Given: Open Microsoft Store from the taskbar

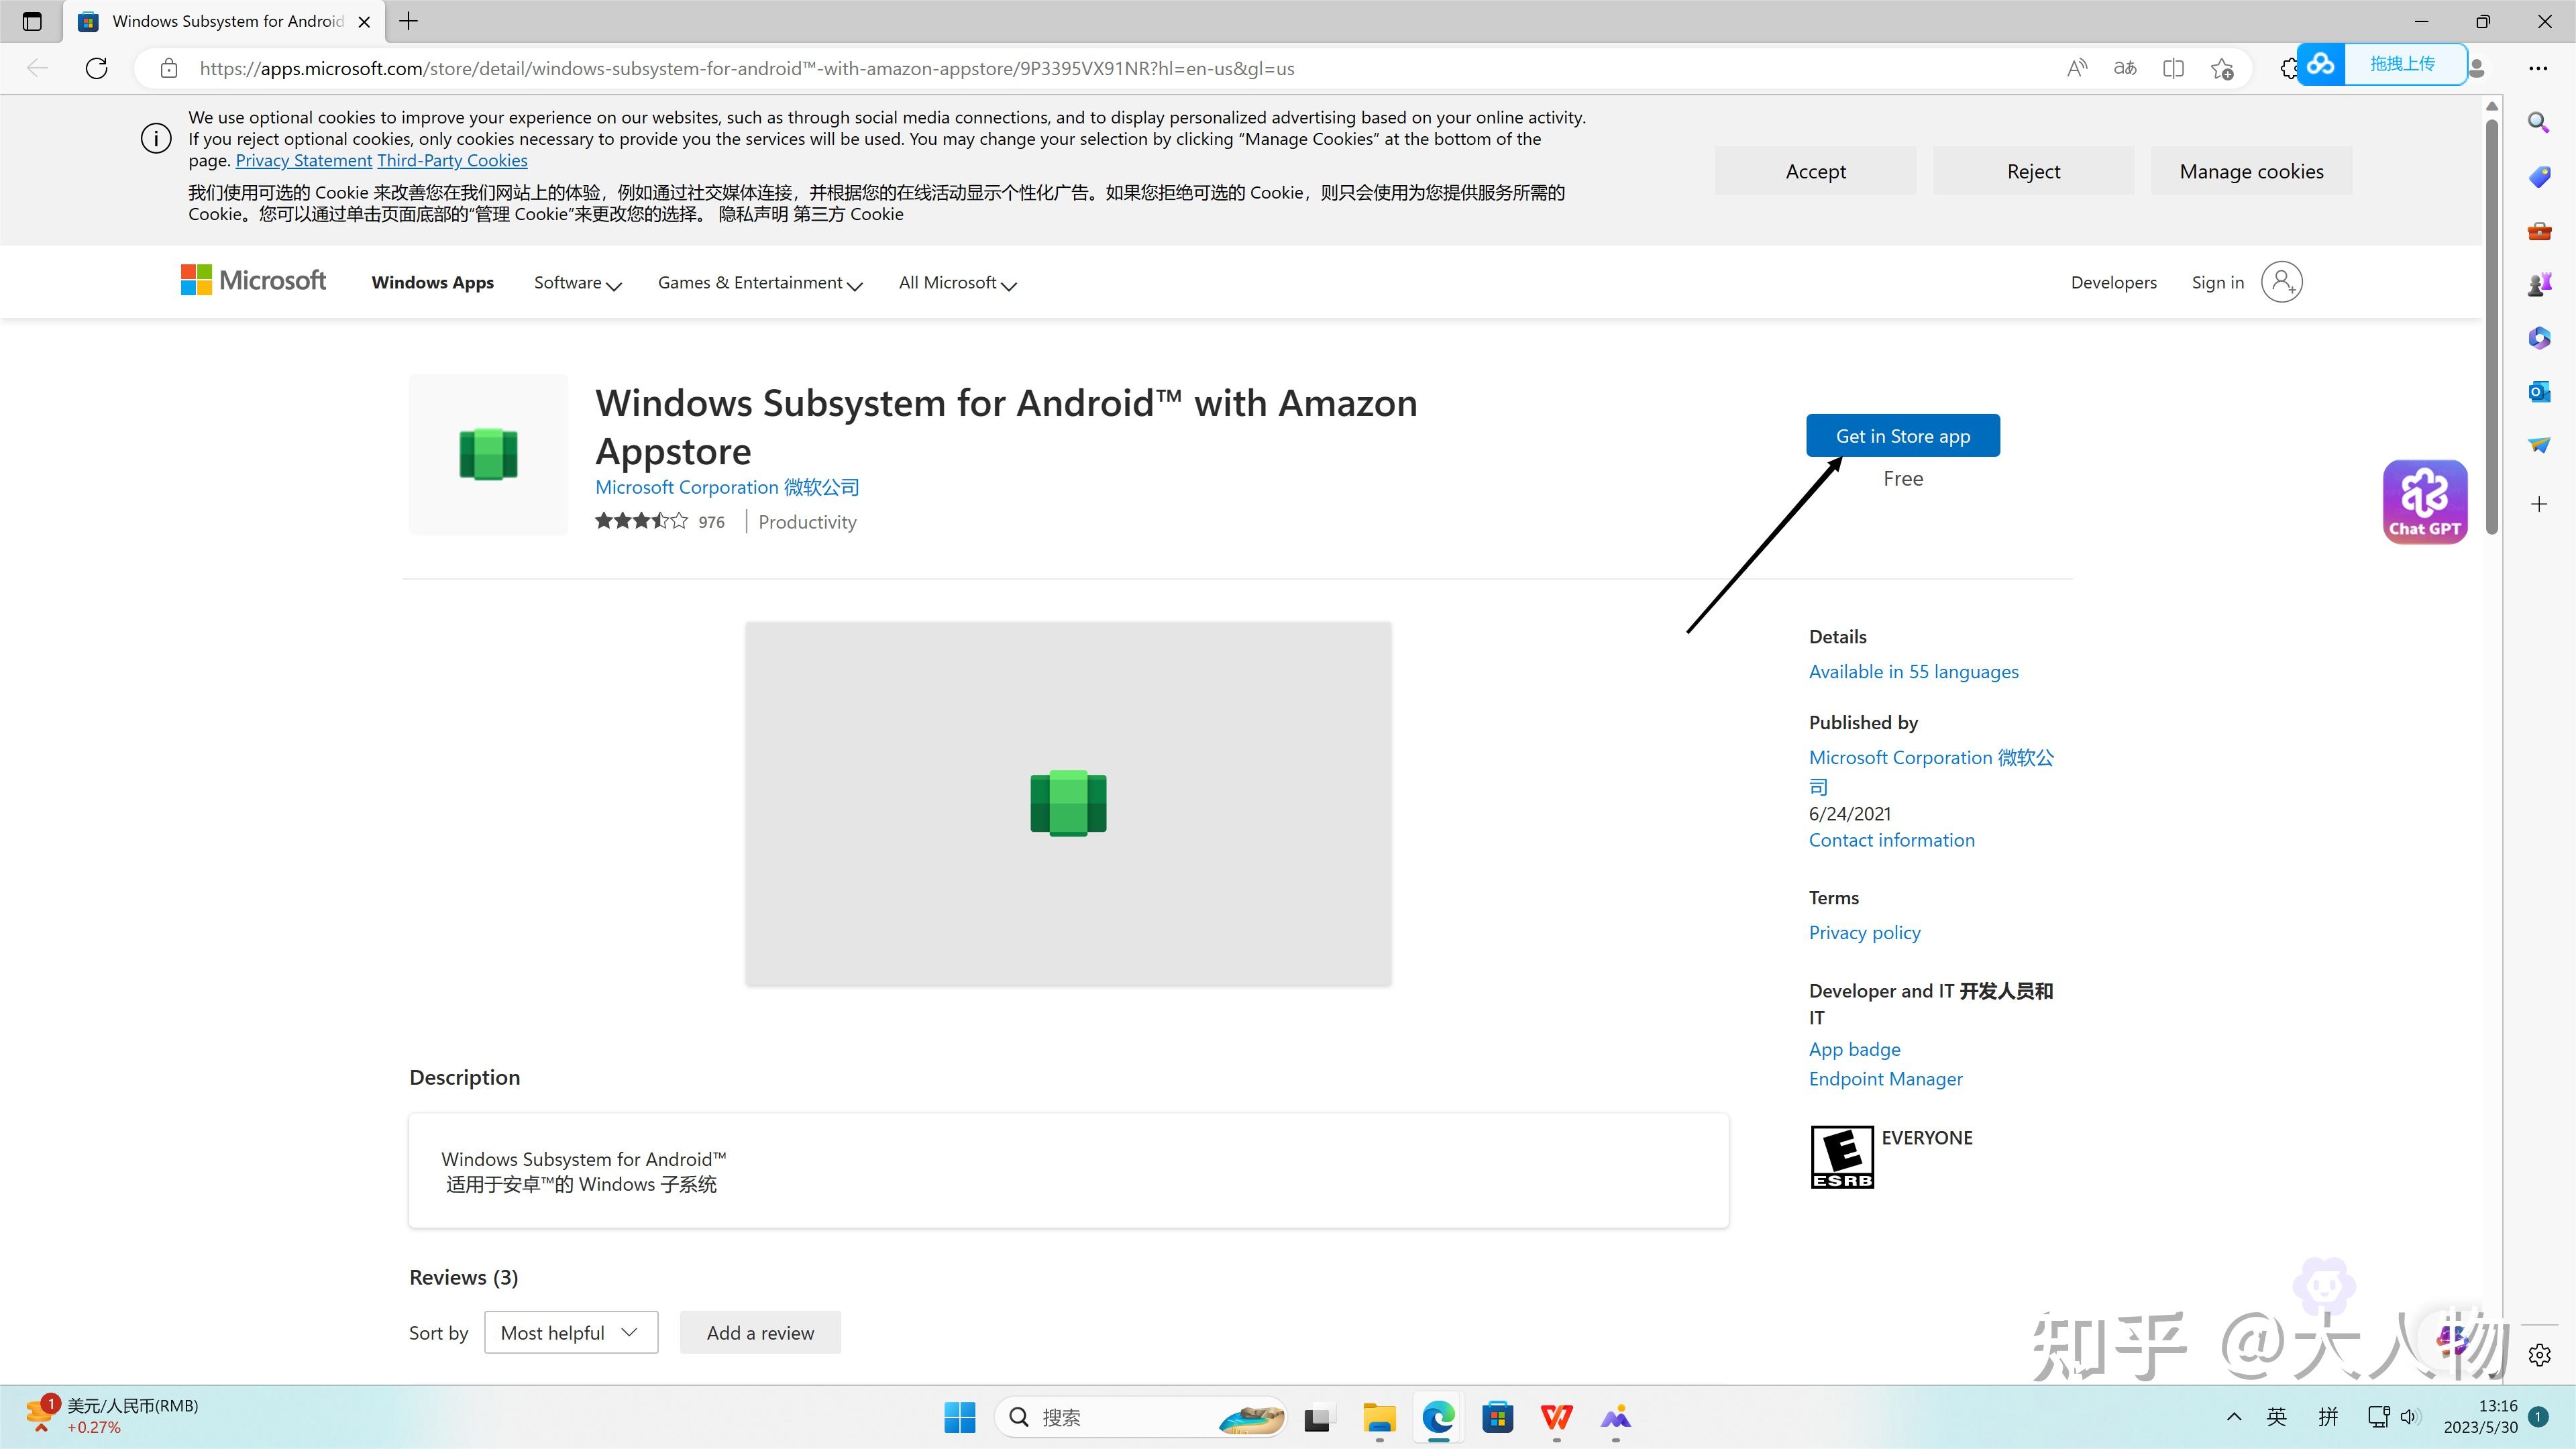Looking at the screenshot, I should coord(1497,1417).
